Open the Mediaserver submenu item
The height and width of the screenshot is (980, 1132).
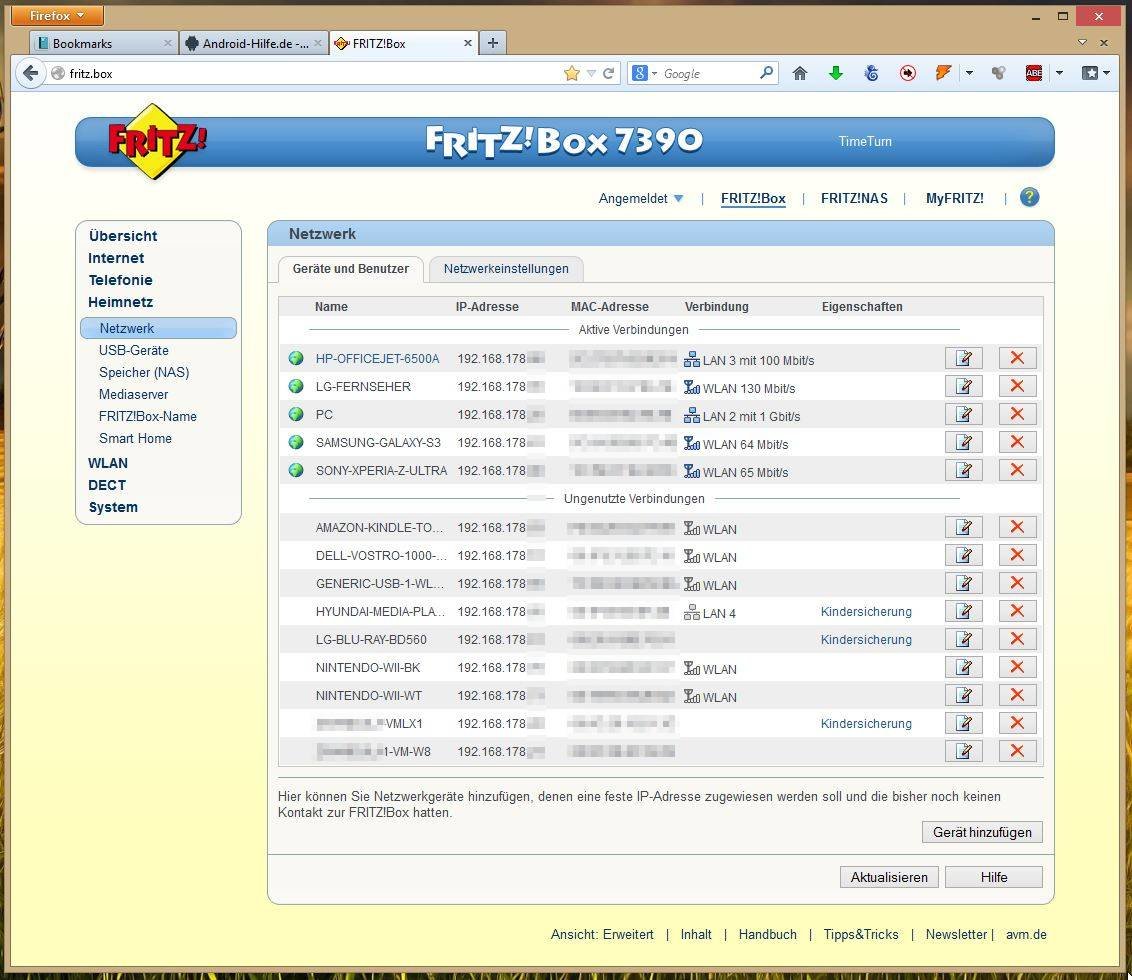(x=134, y=394)
